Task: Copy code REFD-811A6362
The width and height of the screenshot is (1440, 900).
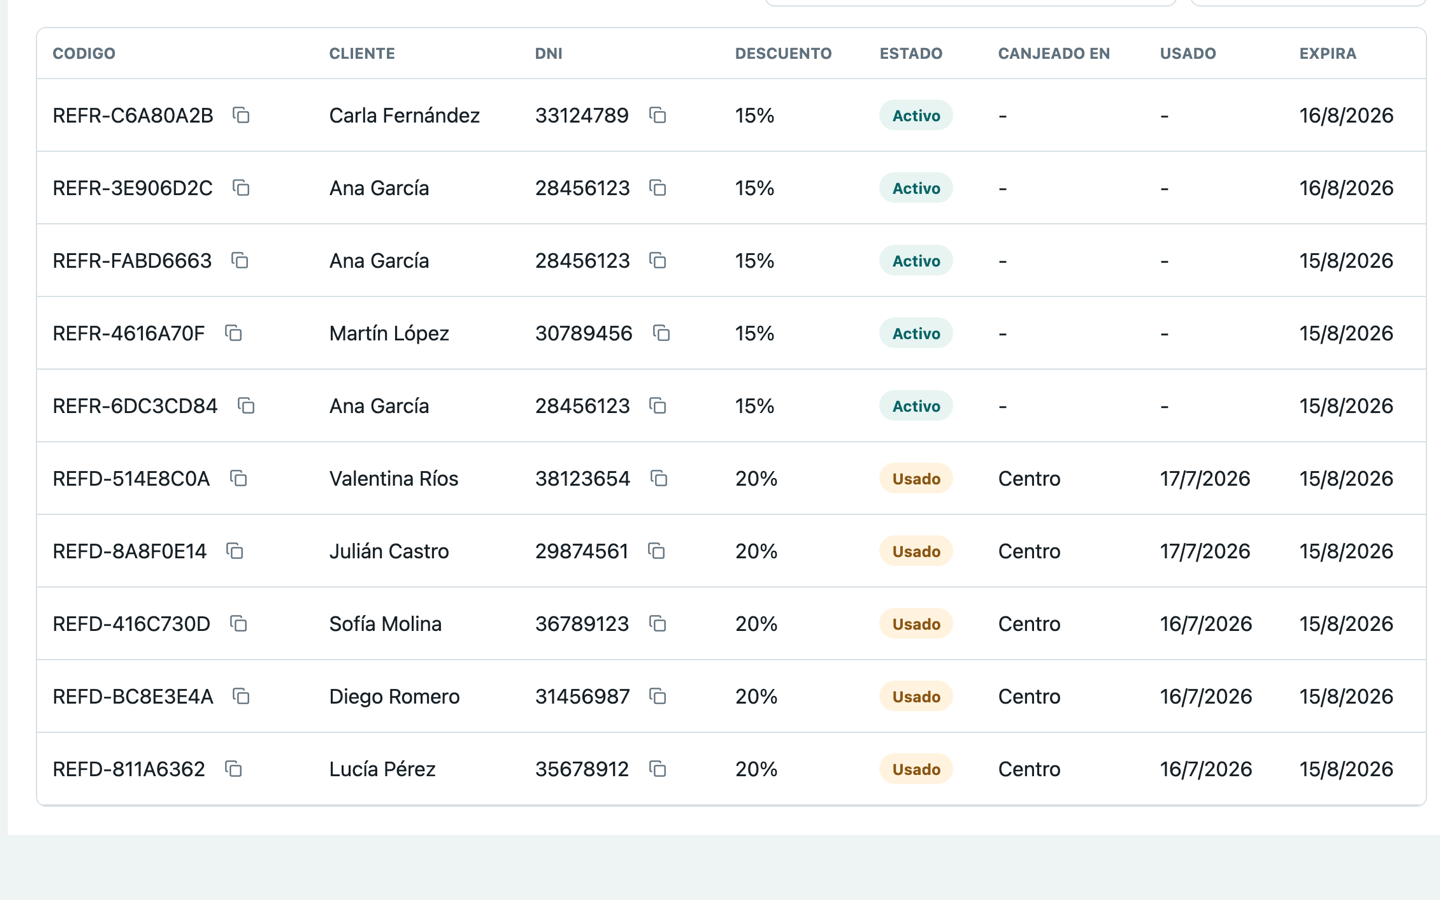Action: click(x=234, y=769)
